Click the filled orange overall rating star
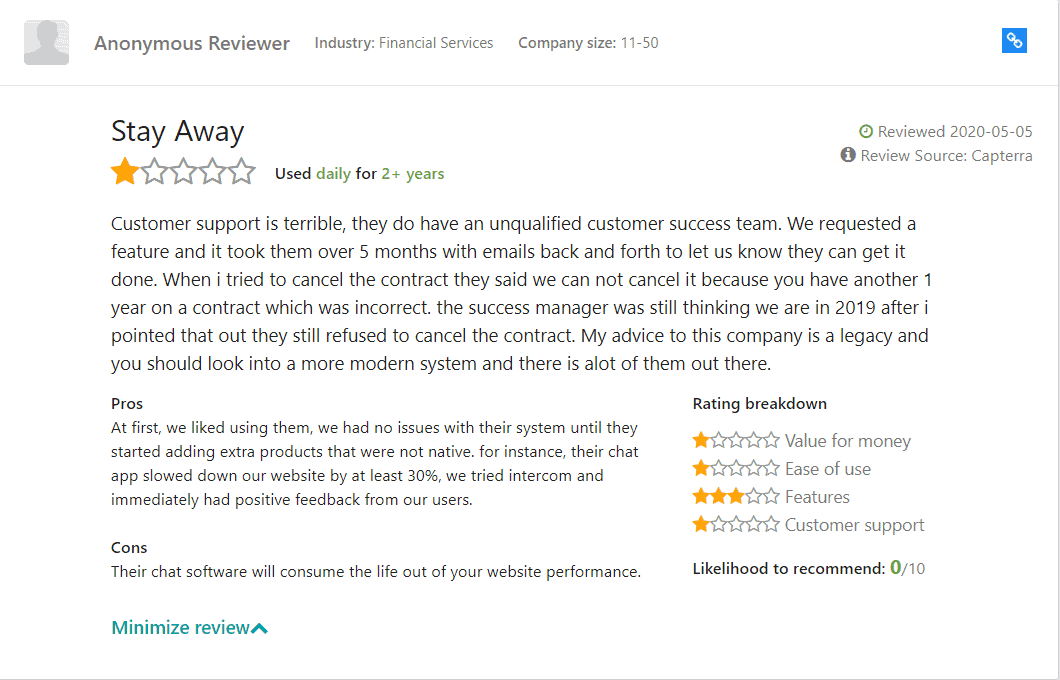Screen dimensions: 1060x680 tap(125, 172)
